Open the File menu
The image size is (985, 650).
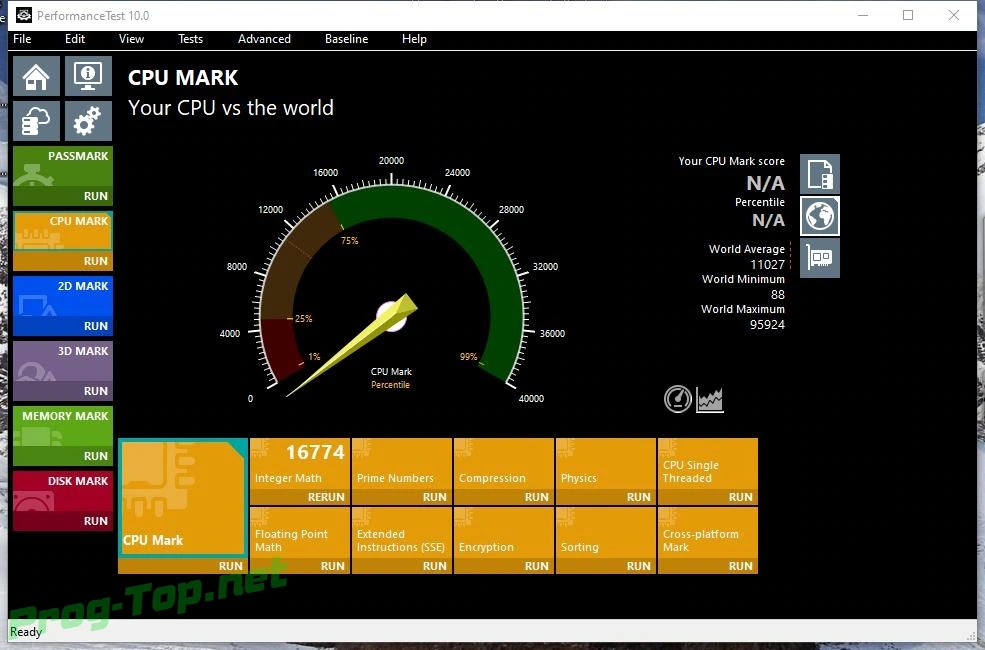tap(22, 39)
